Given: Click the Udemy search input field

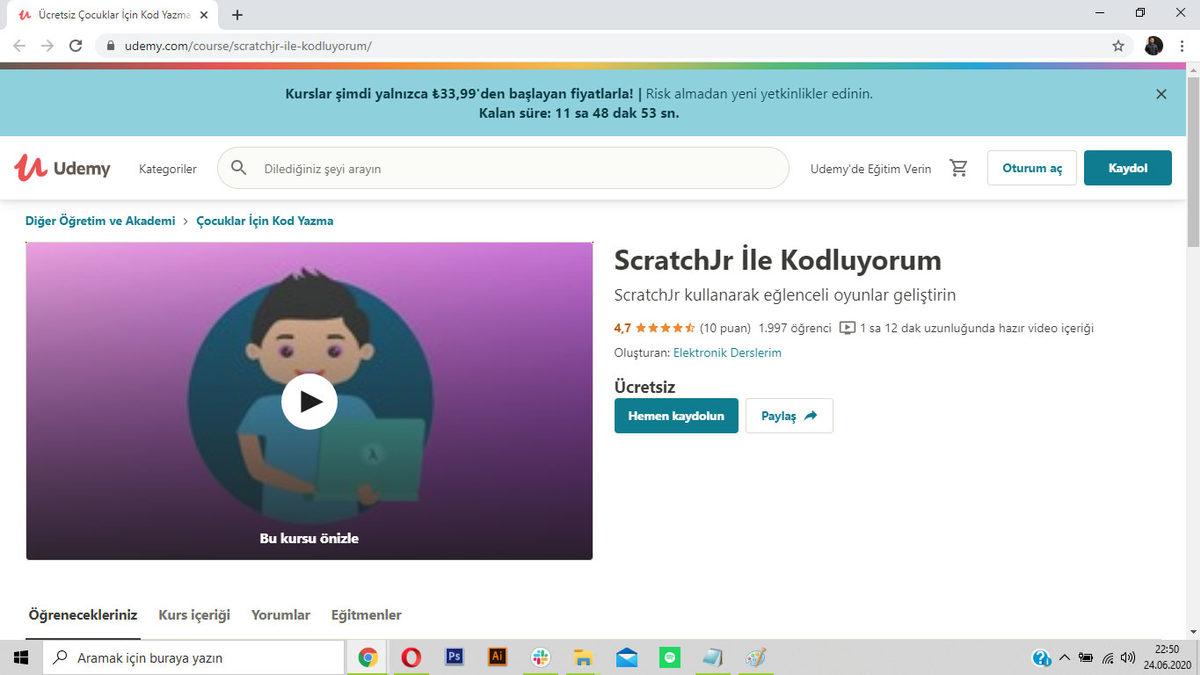Looking at the screenshot, I should 510,169.
